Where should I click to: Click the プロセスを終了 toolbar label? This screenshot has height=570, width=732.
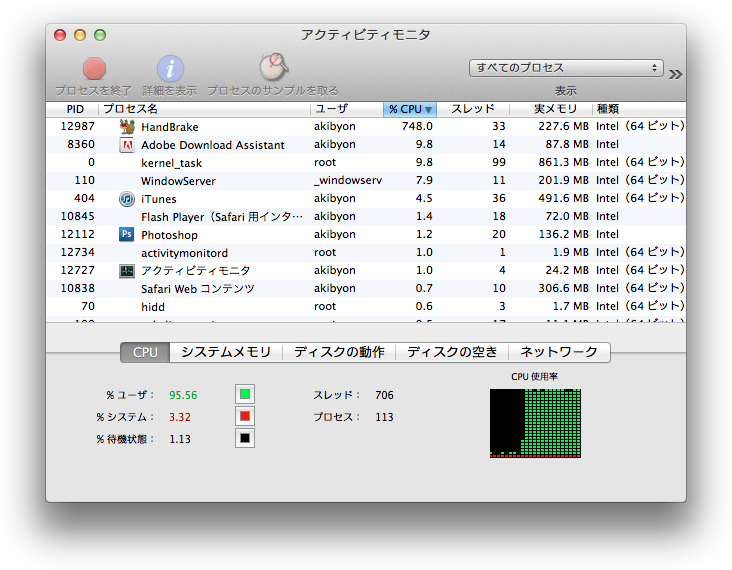[93, 91]
